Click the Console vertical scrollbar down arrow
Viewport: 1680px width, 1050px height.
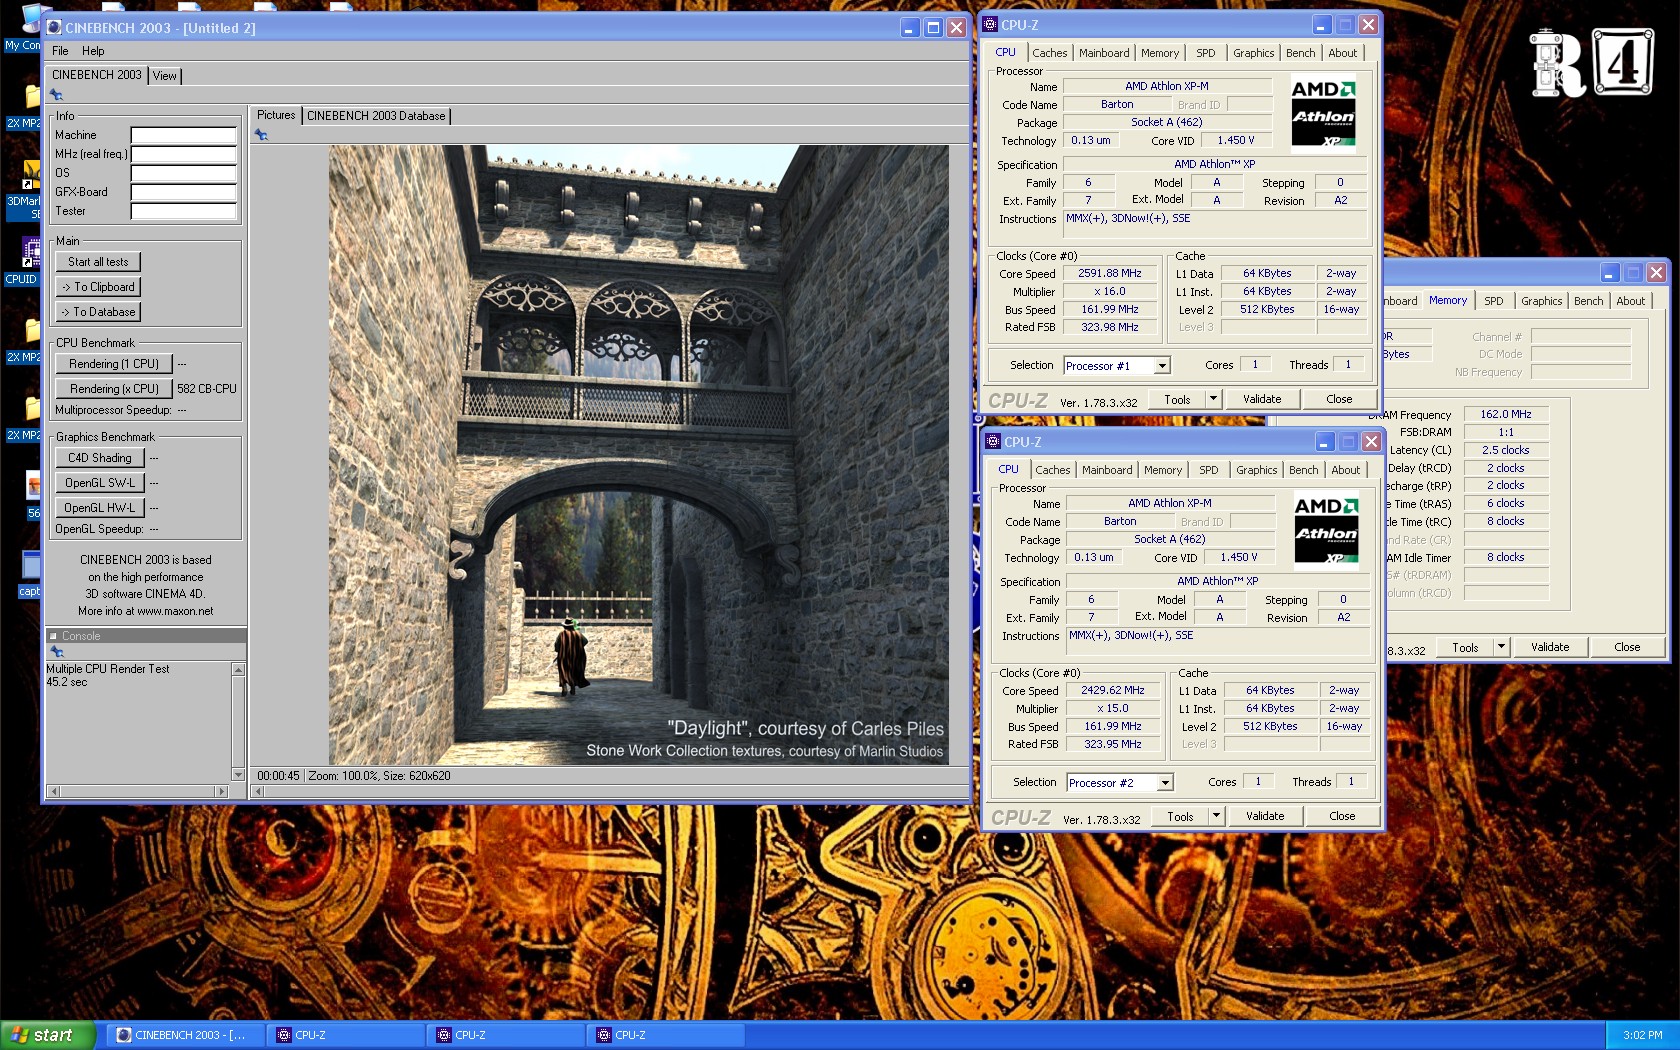click(x=238, y=774)
